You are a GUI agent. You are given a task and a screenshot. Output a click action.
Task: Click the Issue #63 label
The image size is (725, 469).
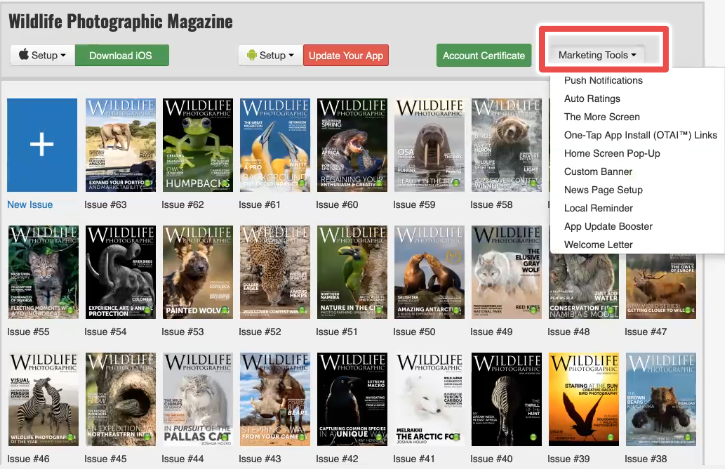[105, 204]
